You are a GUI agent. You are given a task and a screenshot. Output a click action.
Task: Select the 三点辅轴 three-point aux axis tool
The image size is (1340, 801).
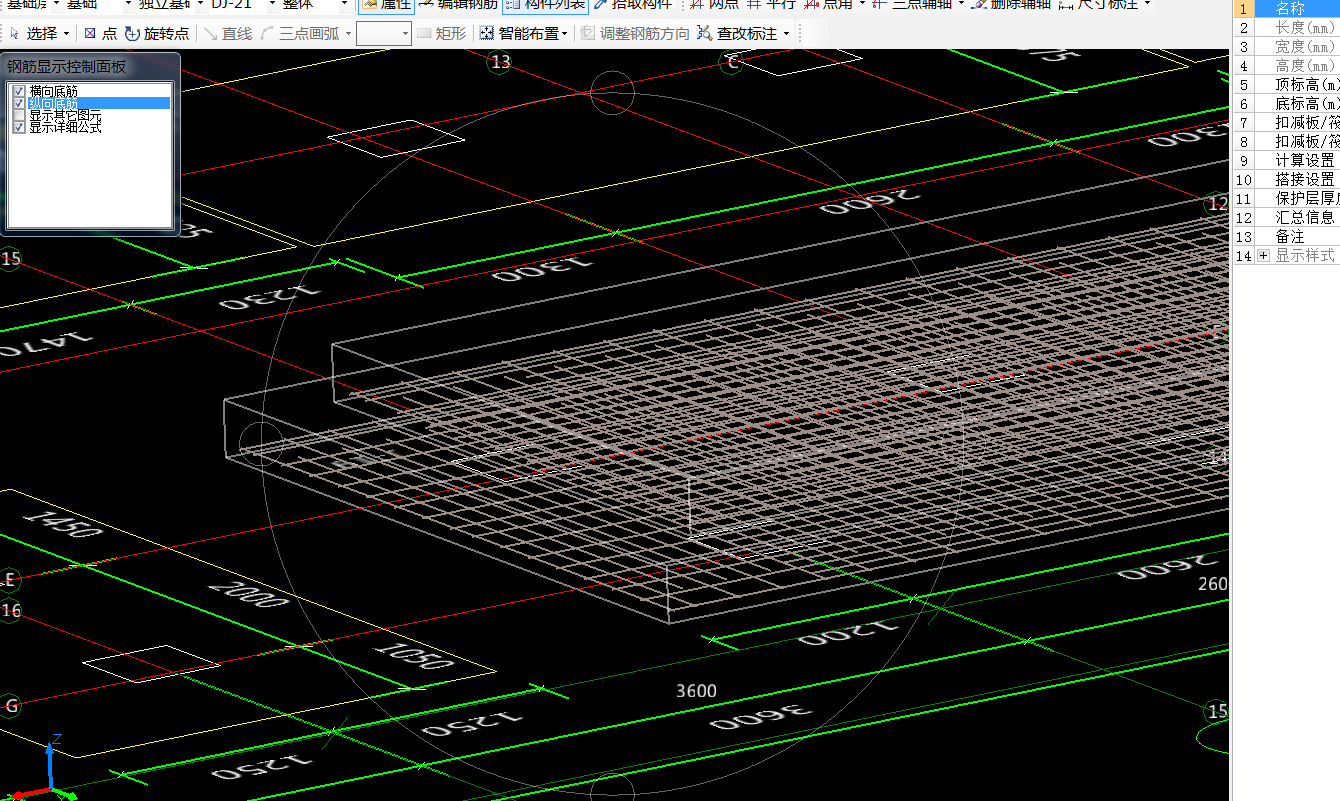[x=913, y=5]
